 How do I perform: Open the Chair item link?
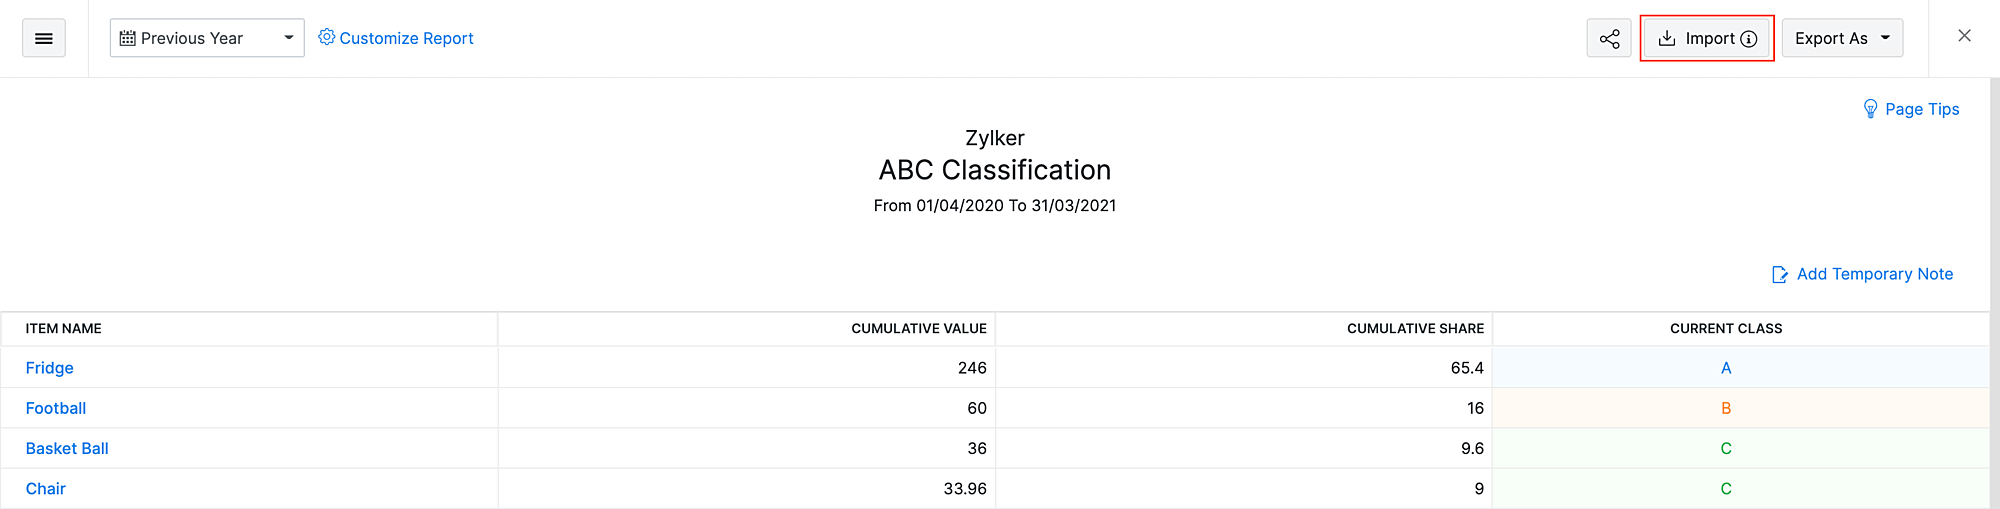pyautogui.click(x=46, y=488)
